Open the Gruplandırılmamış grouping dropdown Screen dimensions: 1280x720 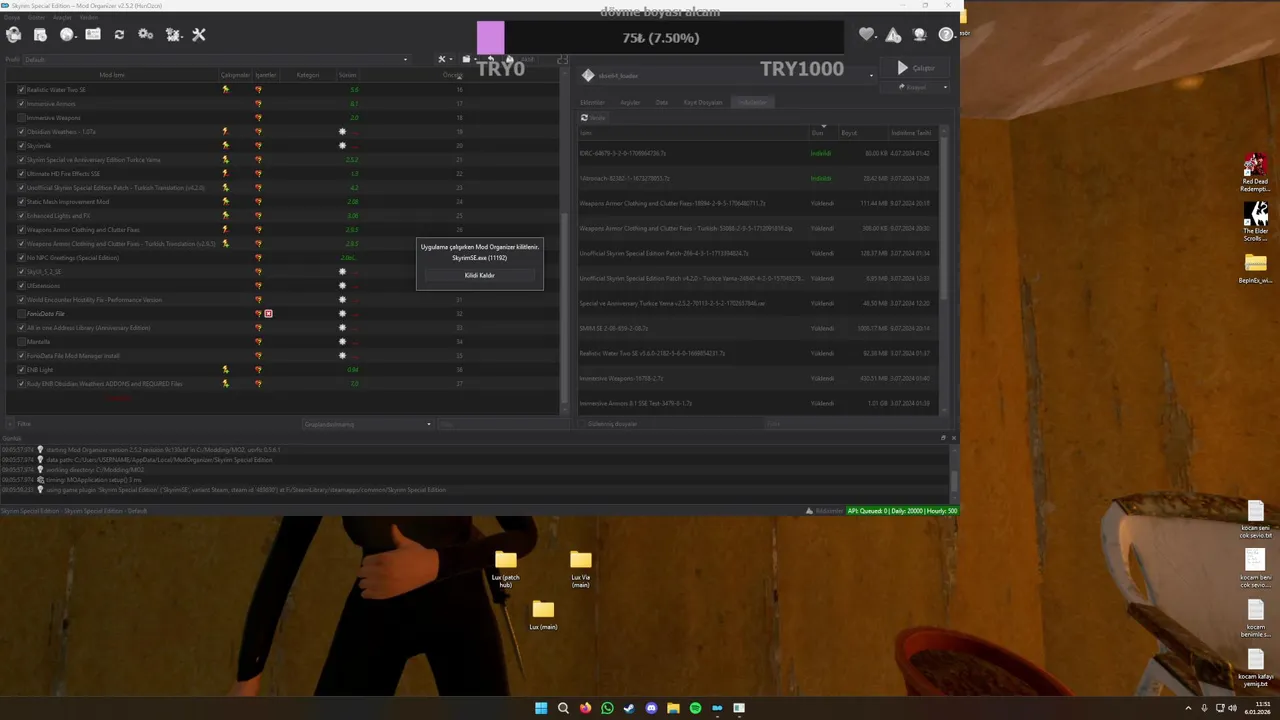[x=367, y=424]
